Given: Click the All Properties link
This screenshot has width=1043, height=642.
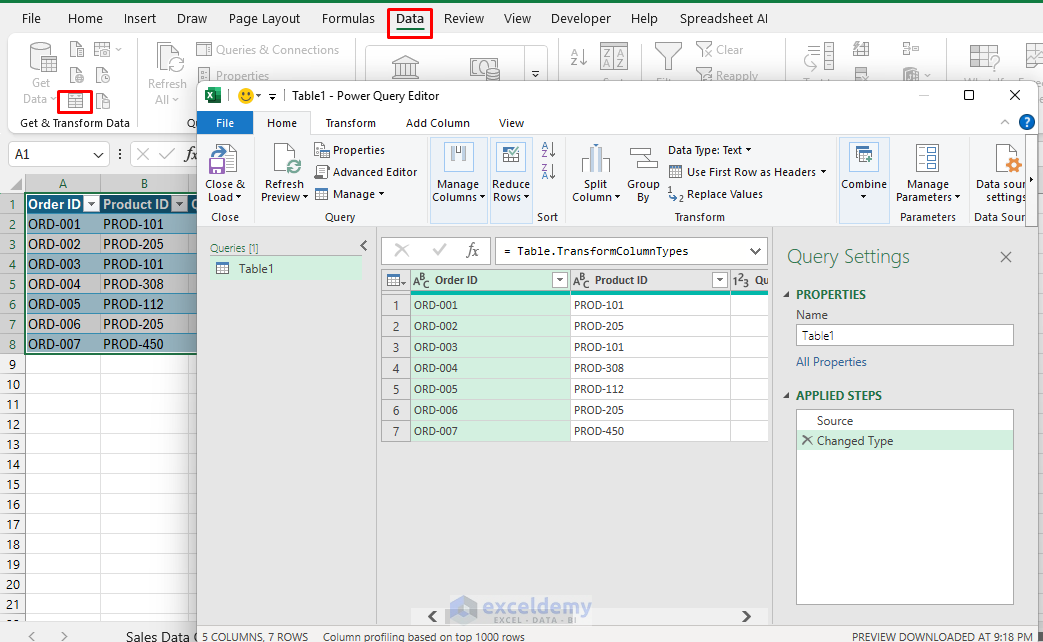Looking at the screenshot, I should [831, 362].
